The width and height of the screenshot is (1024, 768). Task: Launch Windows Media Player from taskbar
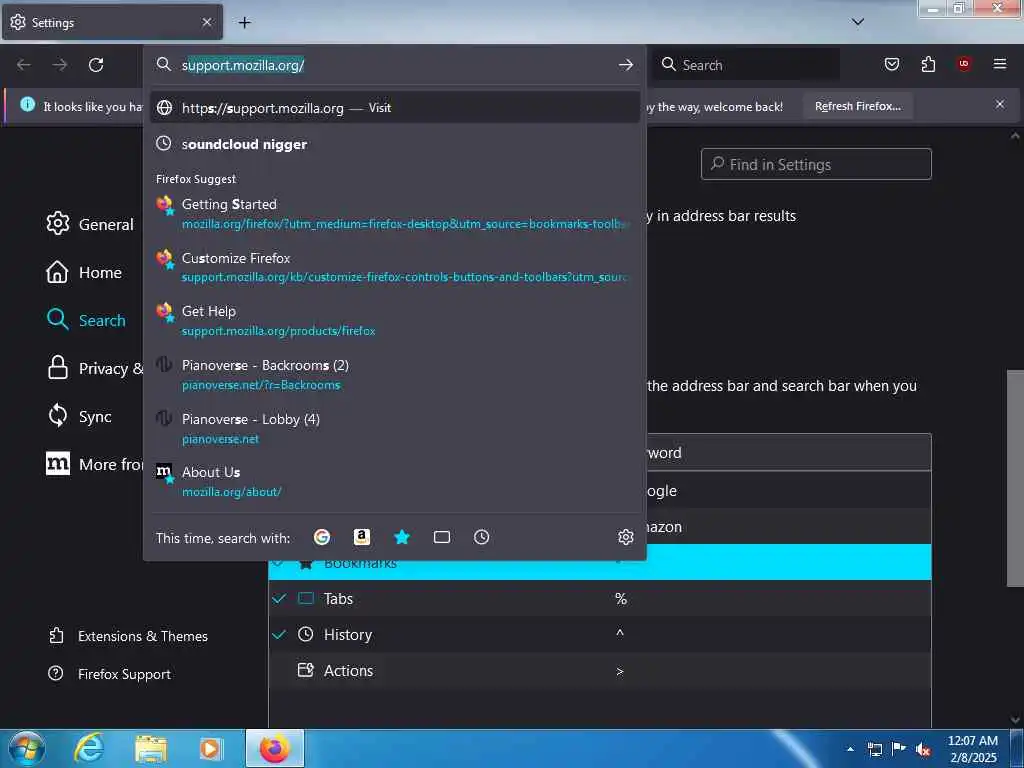pos(210,748)
